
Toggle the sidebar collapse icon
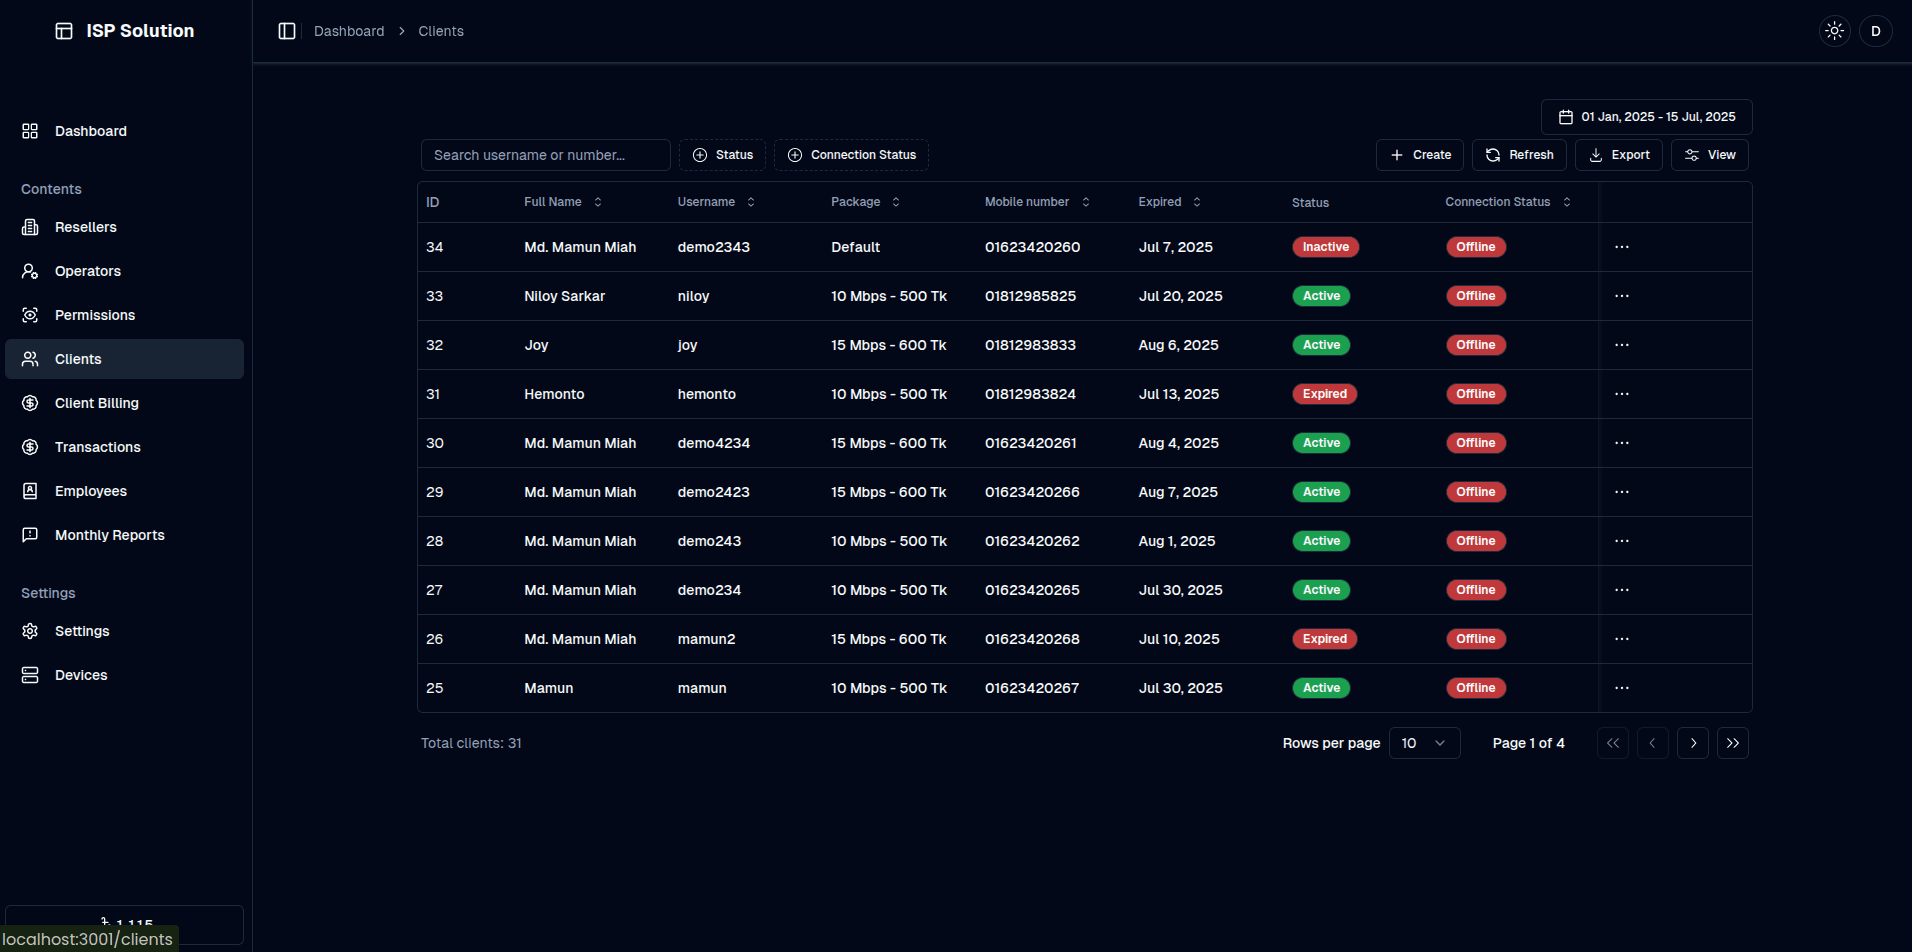287,31
